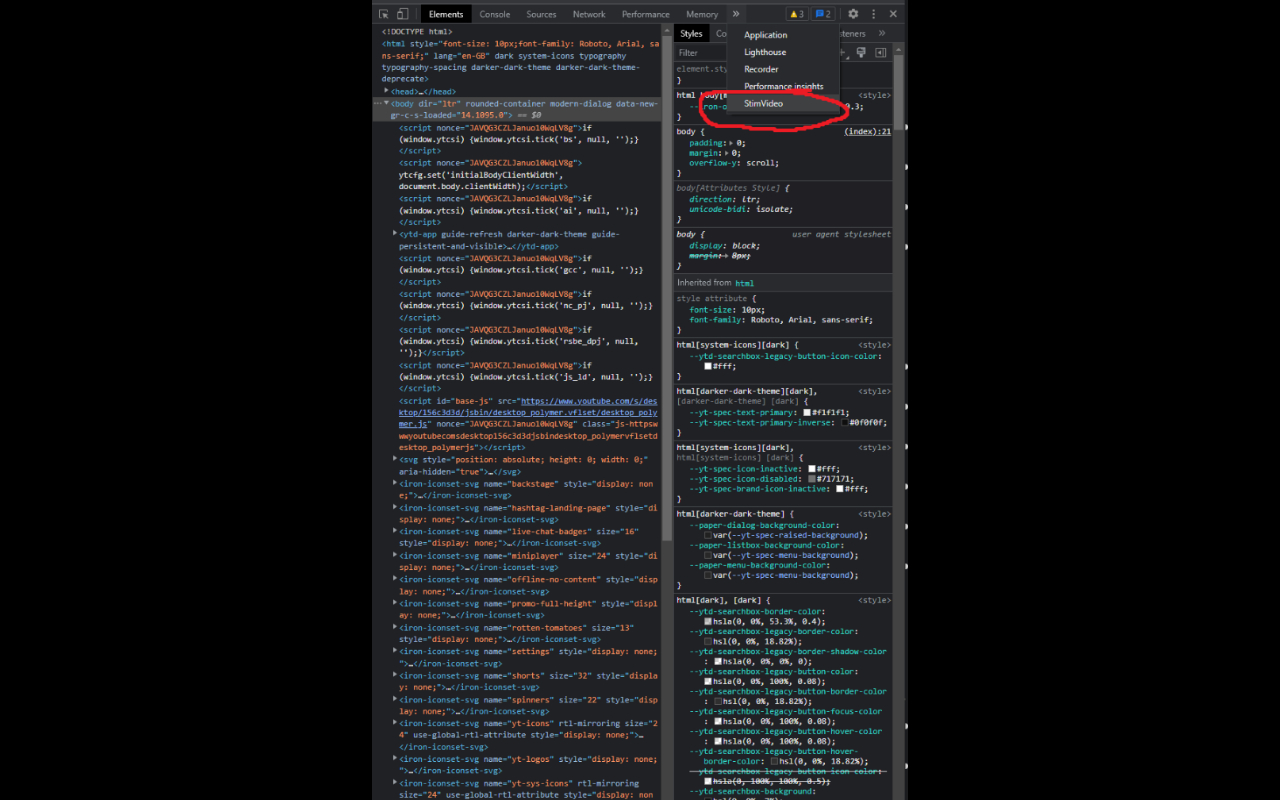Toggle the device toolbar icon

(x=402, y=14)
